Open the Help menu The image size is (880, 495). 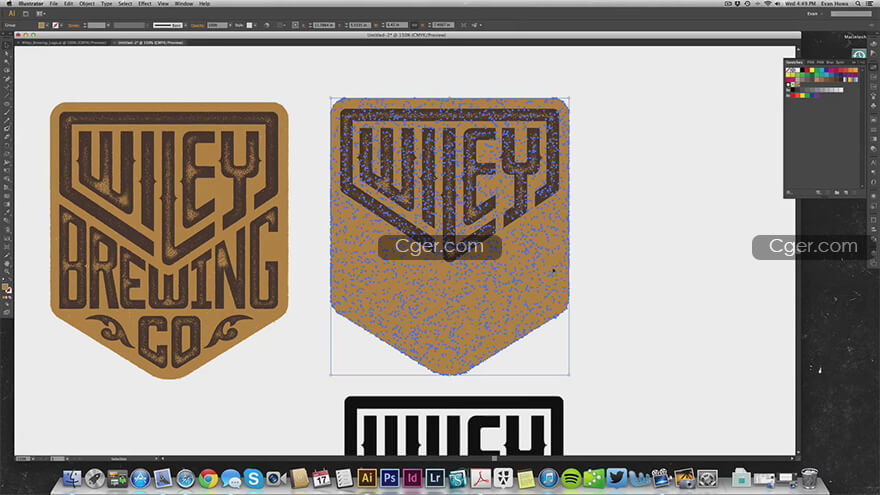[204, 3]
